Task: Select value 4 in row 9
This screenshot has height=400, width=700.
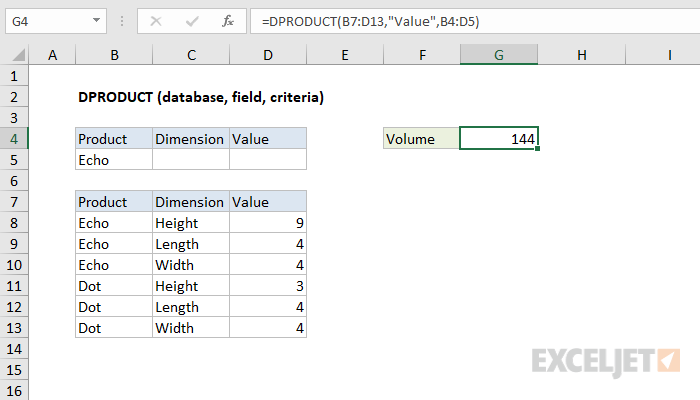Action: (x=268, y=244)
